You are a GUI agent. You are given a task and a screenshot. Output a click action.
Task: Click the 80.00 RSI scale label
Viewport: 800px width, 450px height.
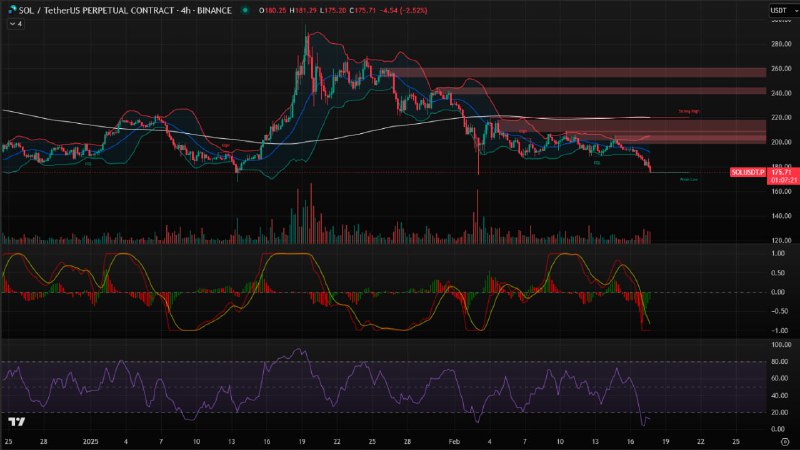[781, 362]
